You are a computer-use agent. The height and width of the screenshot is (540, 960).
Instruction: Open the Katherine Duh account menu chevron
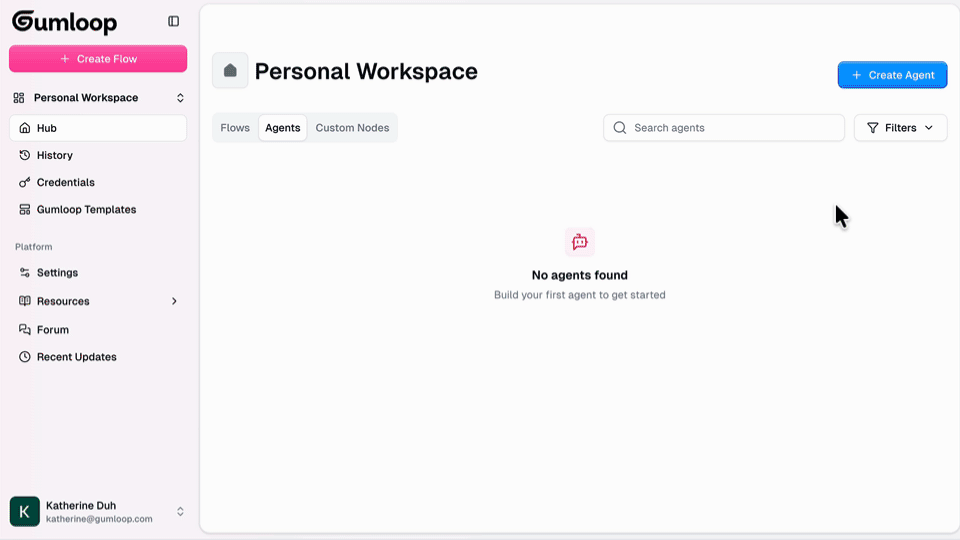coord(180,511)
